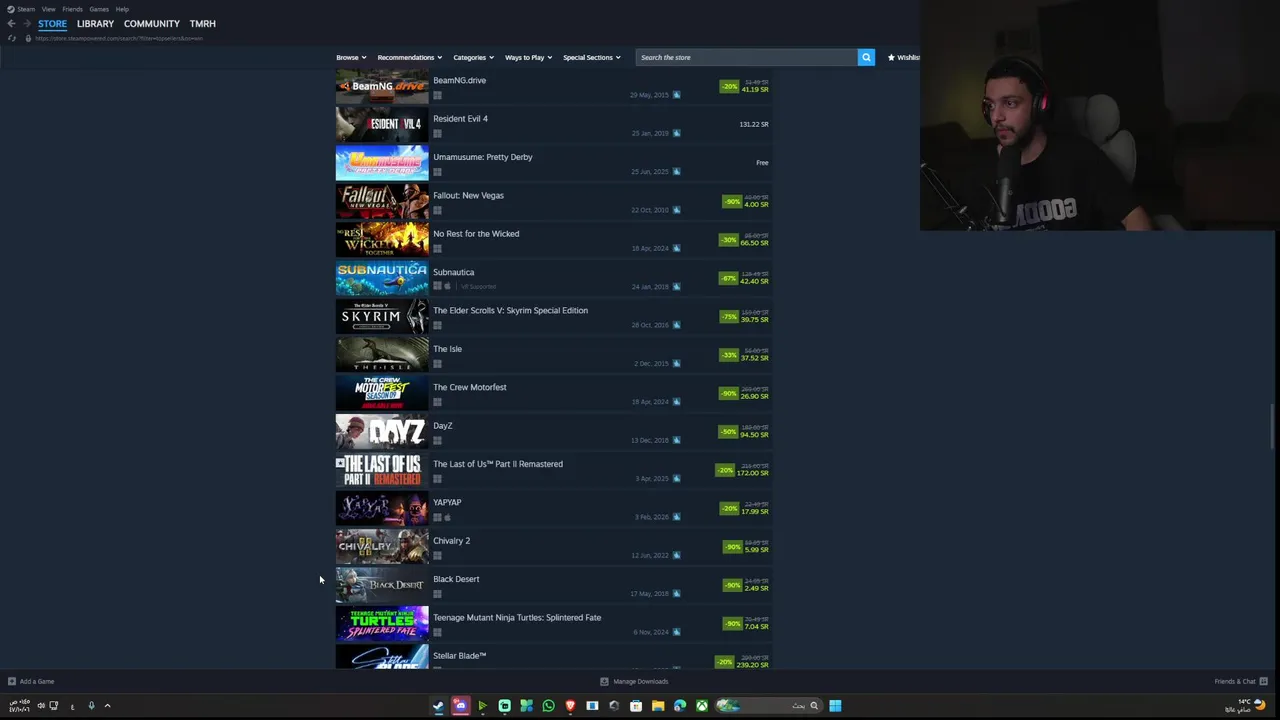Image resolution: width=1280 pixels, height=720 pixels.
Task: Click the Add a Game plus icon
Action: click(x=12, y=681)
